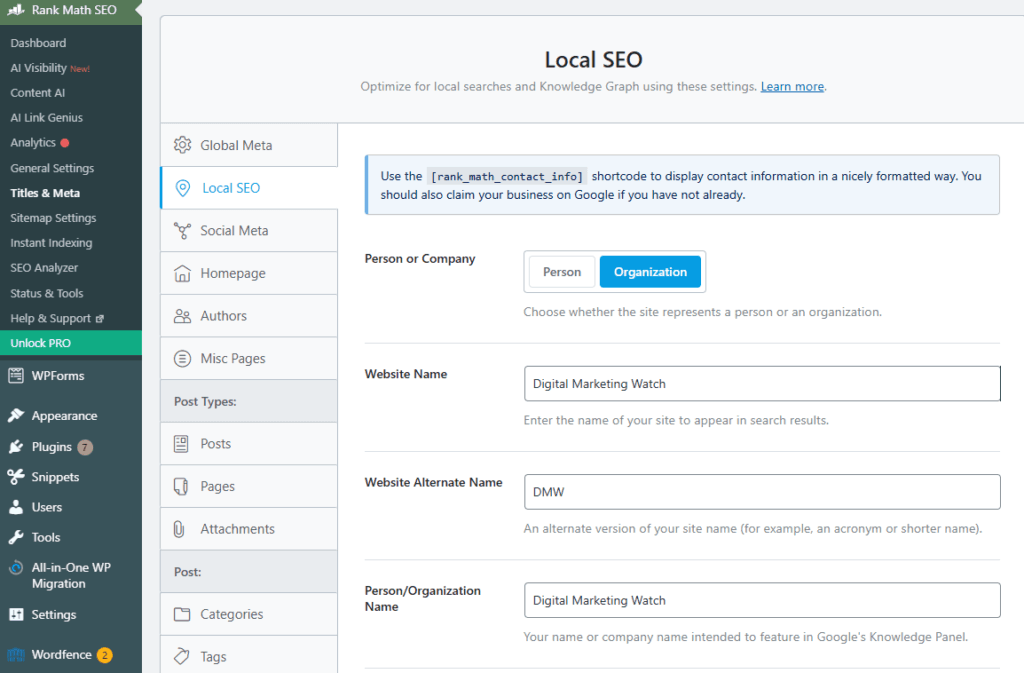Click the Social Meta network icon
1024x673 pixels.
[182, 230]
